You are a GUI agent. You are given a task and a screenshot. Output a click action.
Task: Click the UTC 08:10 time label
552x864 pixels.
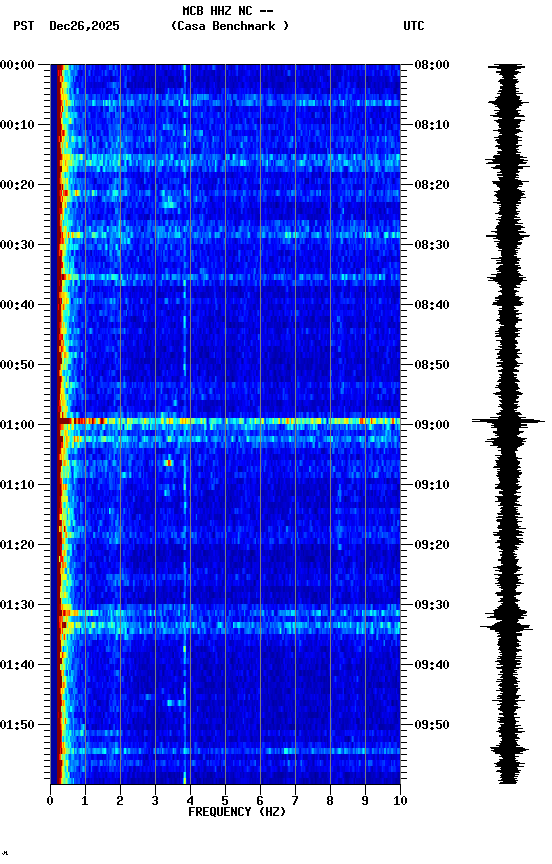(432, 125)
